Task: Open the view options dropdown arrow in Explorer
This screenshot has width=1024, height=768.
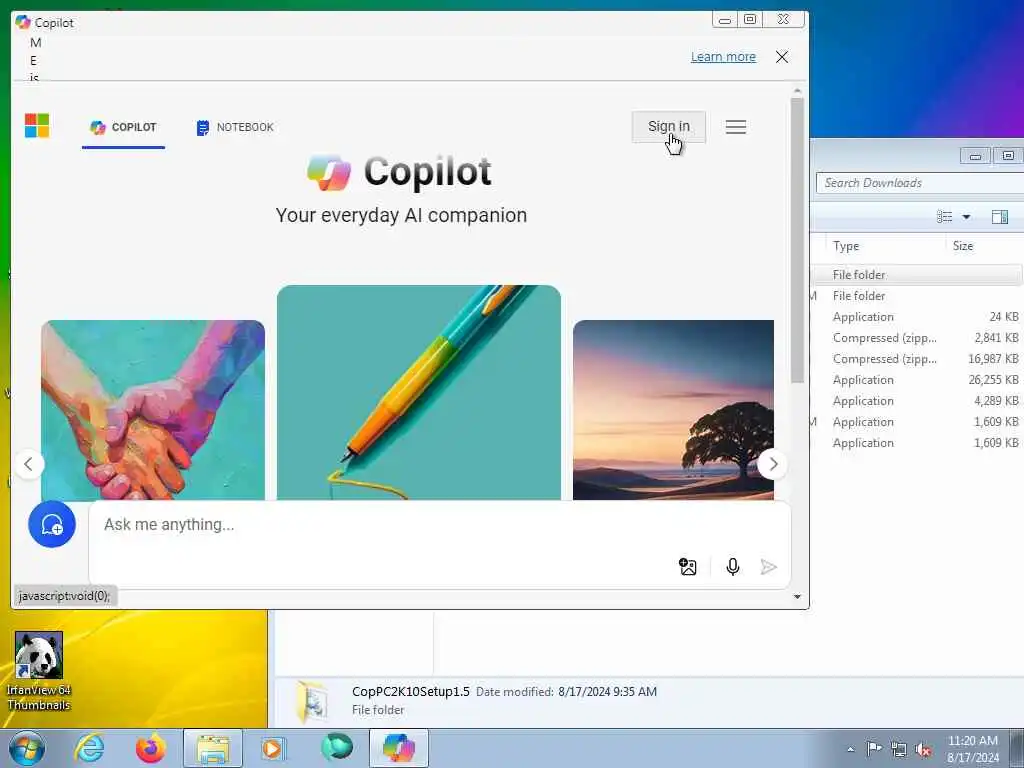Action: click(x=967, y=217)
